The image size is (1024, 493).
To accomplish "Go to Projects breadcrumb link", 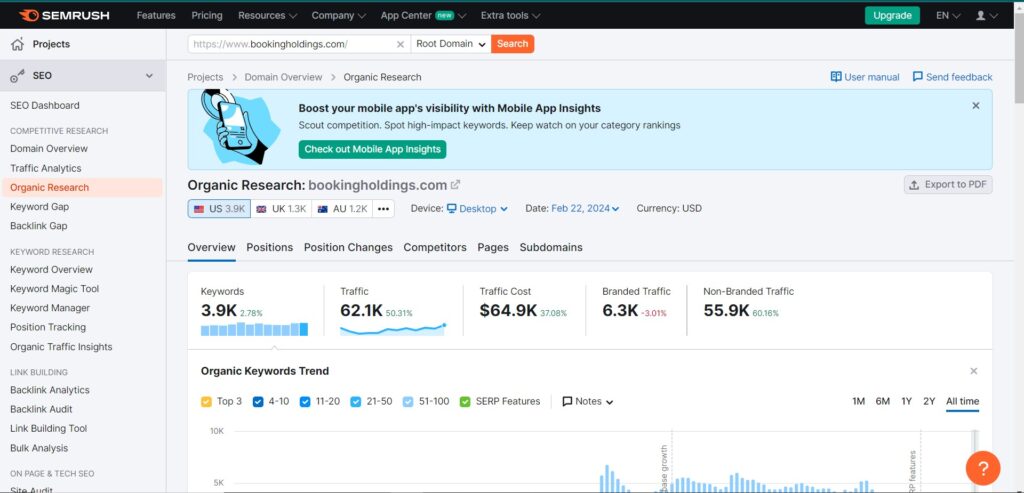I will [205, 77].
